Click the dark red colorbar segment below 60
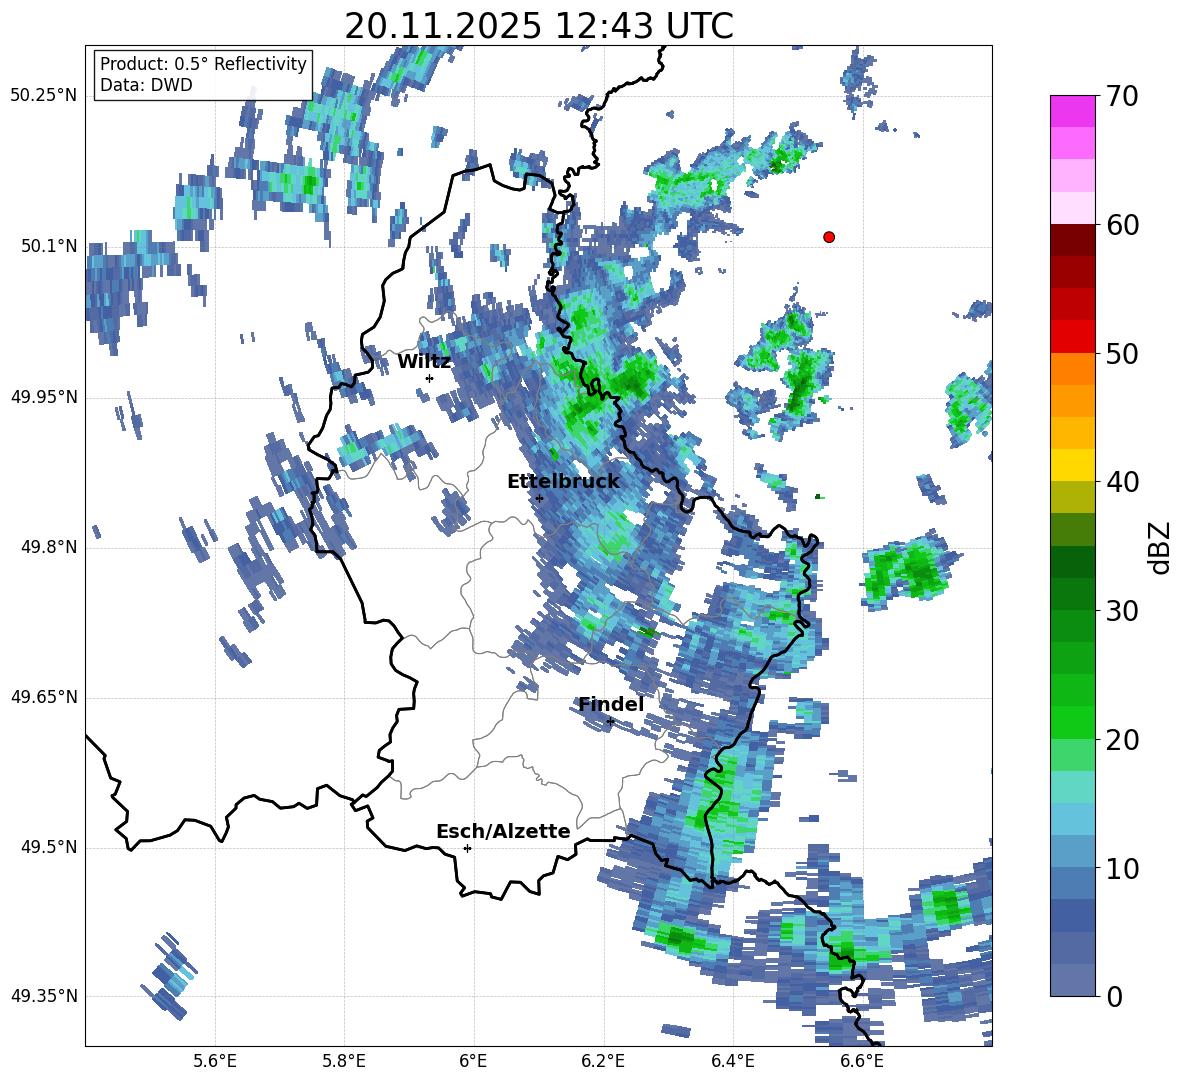 [x=1072, y=240]
